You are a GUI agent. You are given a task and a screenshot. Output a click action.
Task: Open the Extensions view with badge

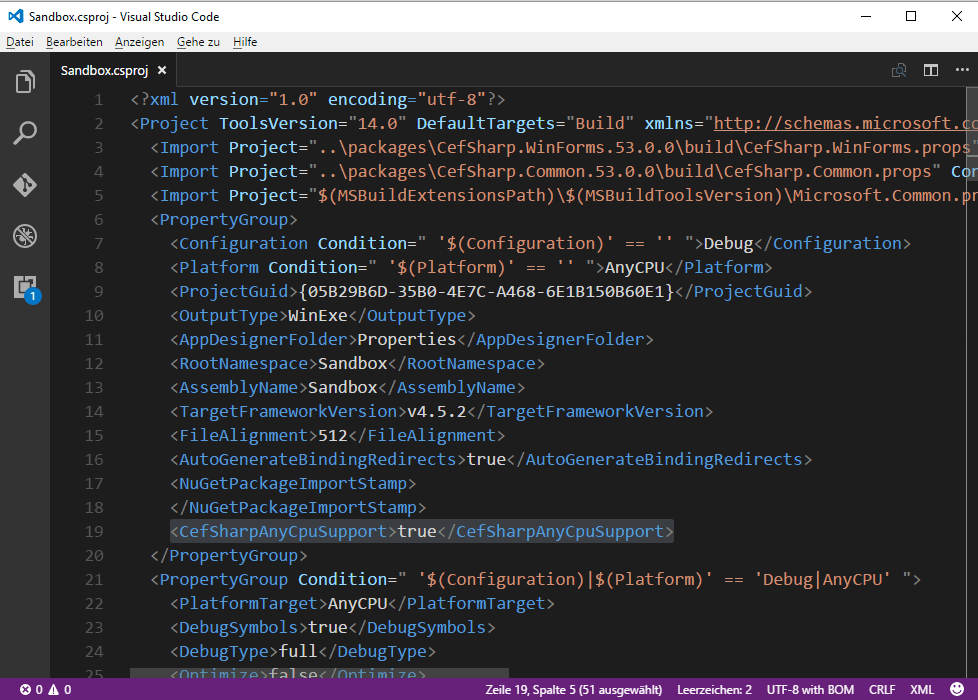25,288
